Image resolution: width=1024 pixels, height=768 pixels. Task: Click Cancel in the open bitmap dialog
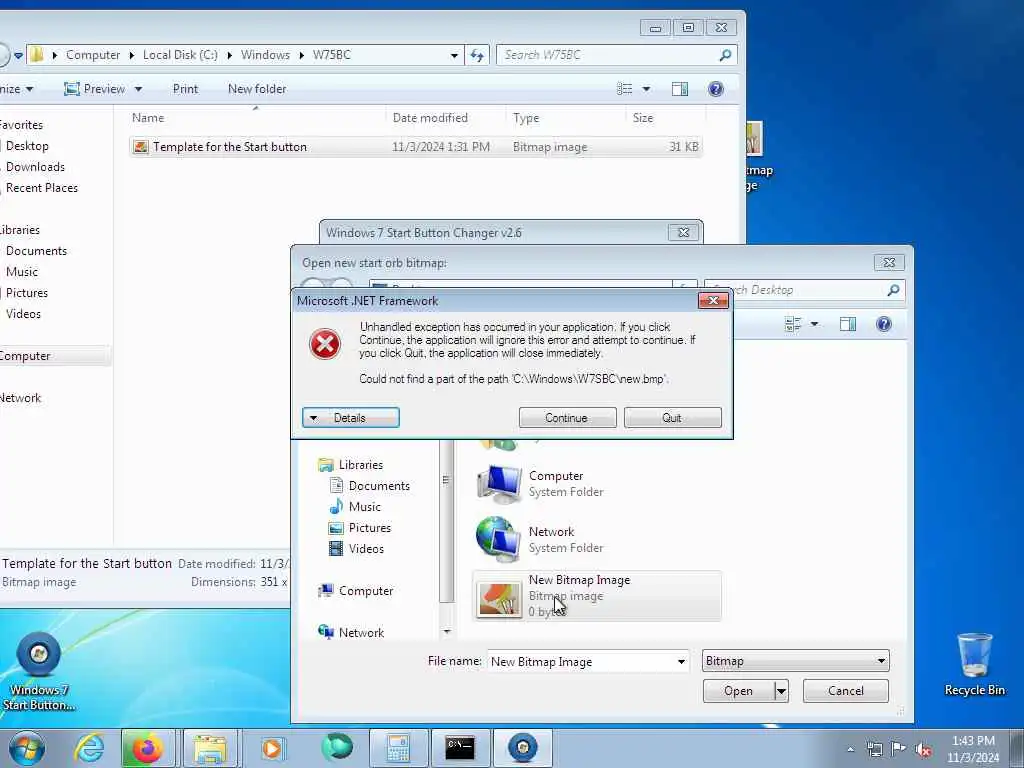point(845,691)
